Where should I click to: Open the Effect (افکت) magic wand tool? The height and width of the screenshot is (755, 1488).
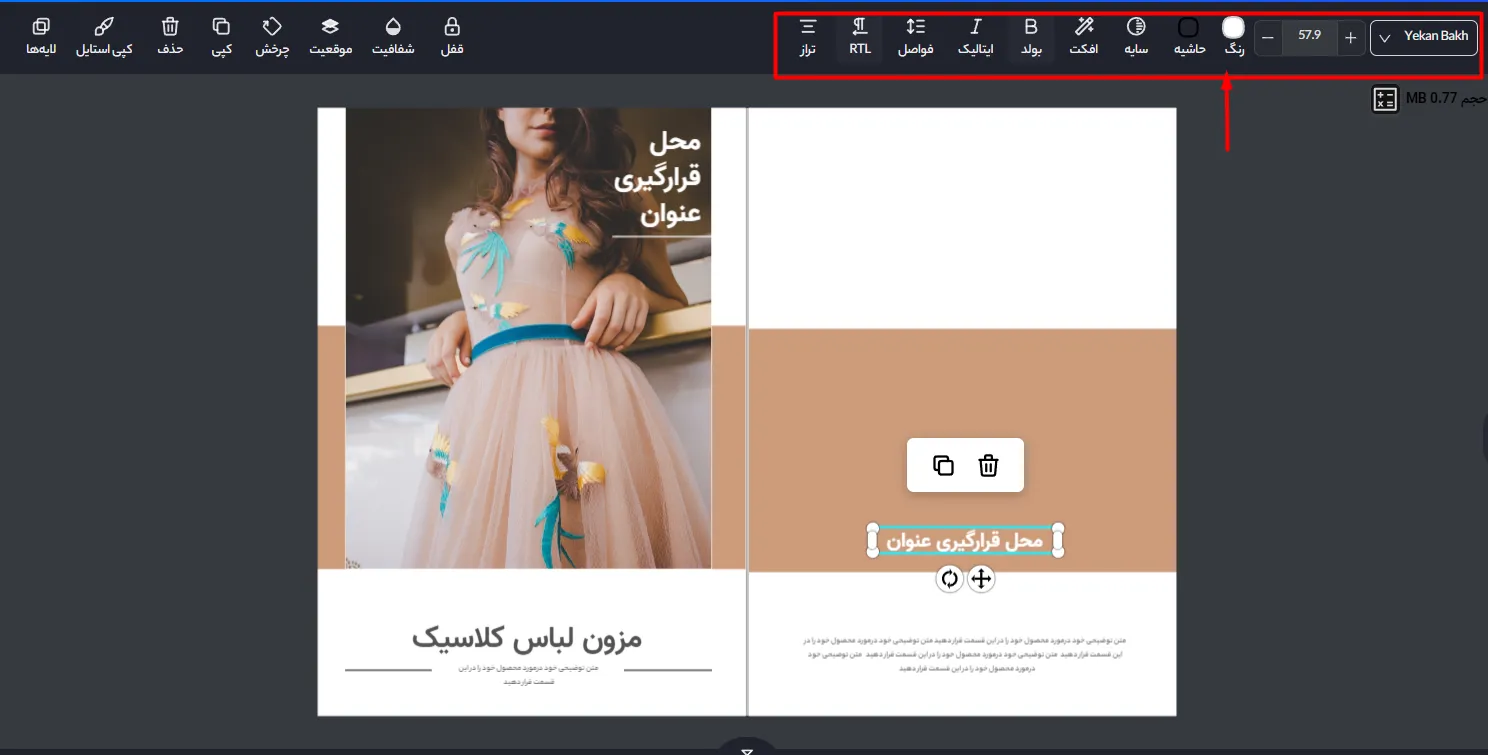pyautogui.click(x=1084, y=37)
